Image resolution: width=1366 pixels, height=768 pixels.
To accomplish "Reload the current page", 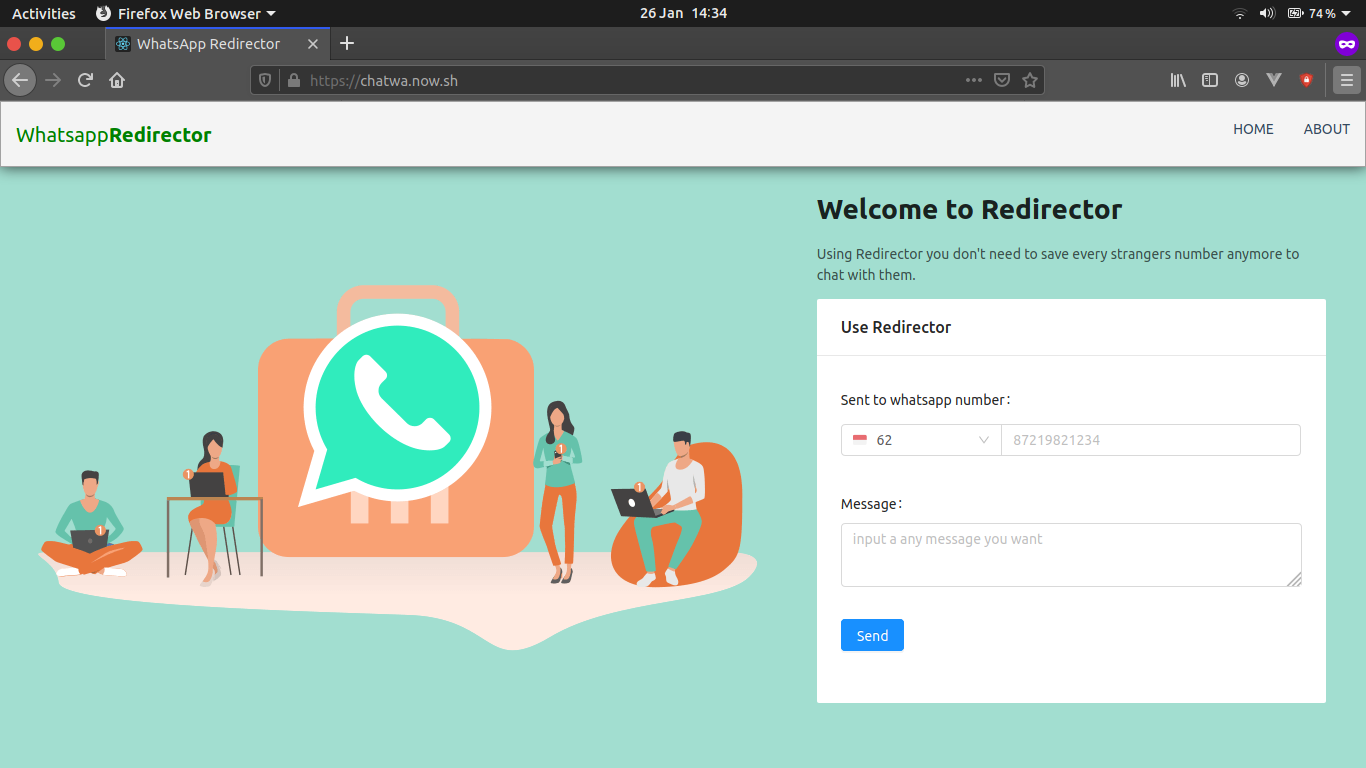I will (84, 80).
